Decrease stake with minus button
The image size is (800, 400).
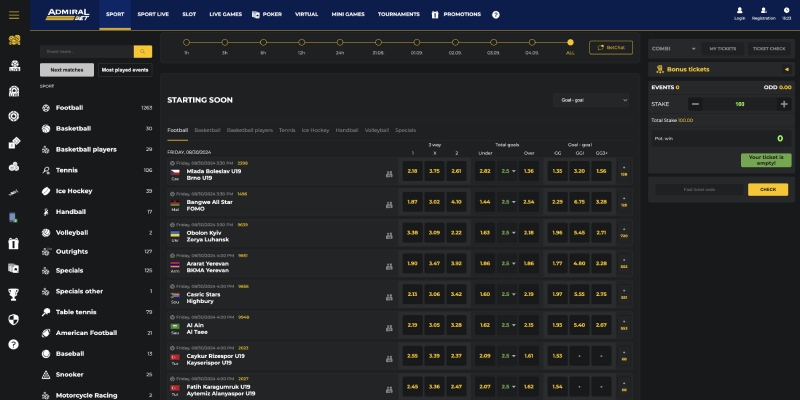(x=695, y=104)
